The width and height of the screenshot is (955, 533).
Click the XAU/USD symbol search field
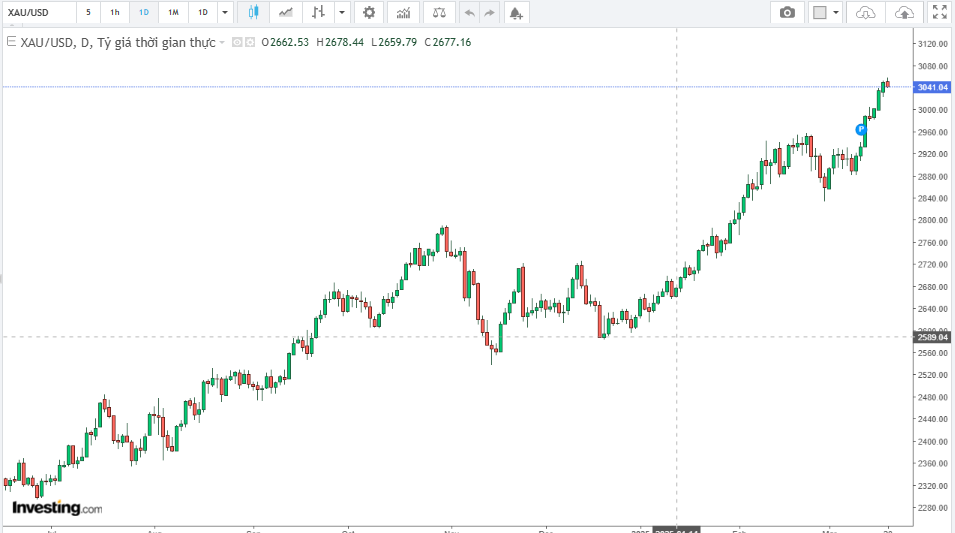click(x=38, y=13)
